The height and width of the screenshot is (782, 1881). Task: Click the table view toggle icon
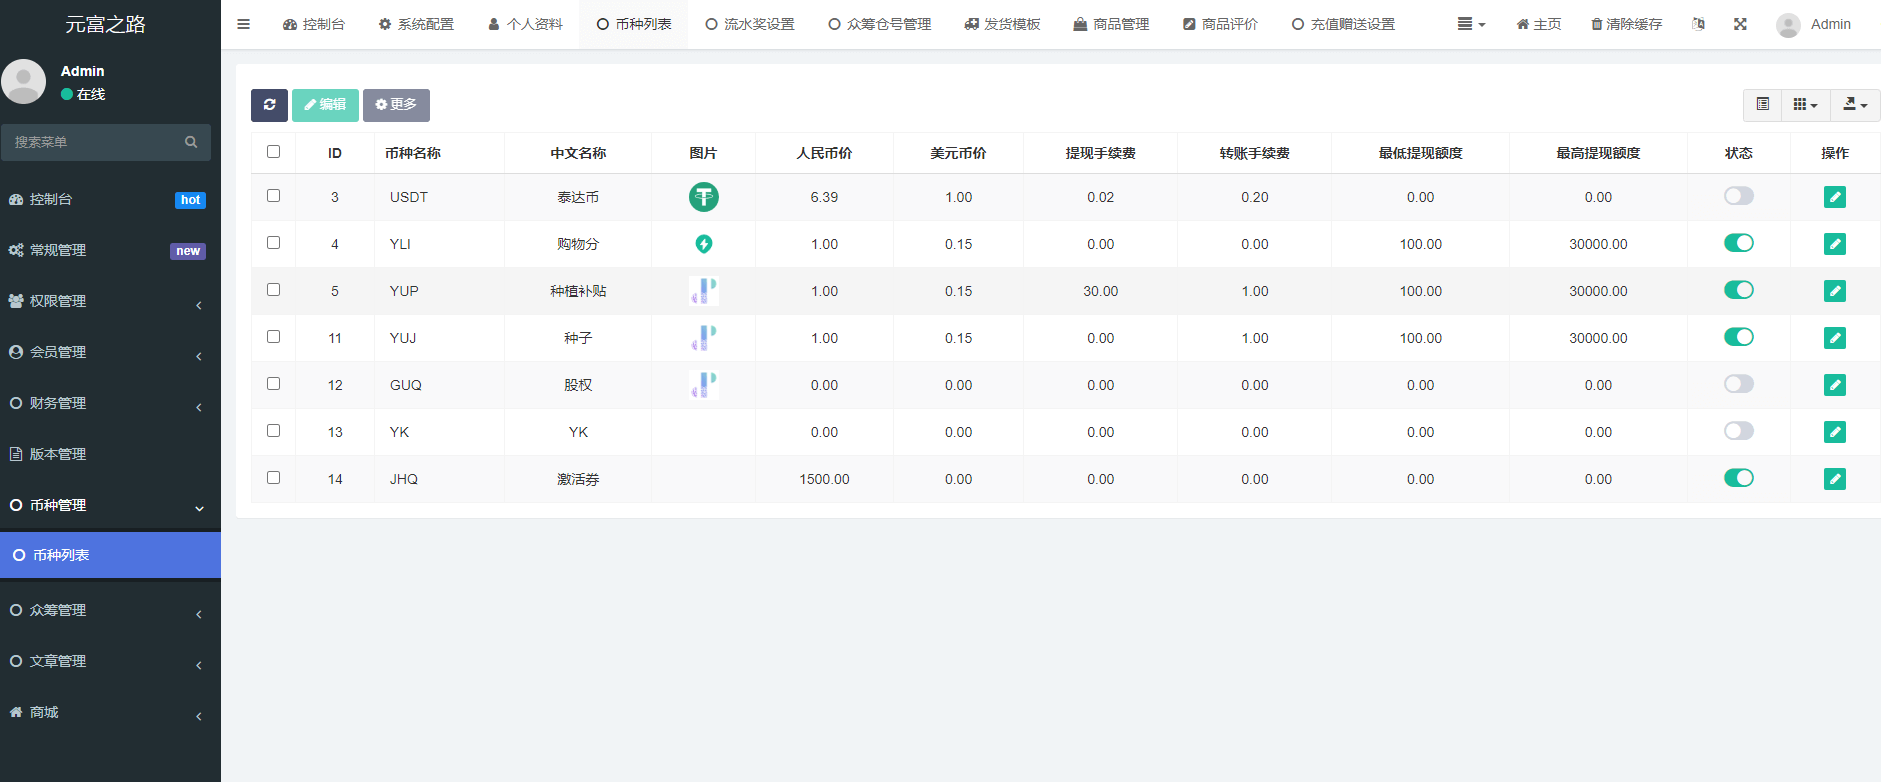(1762, 105)
